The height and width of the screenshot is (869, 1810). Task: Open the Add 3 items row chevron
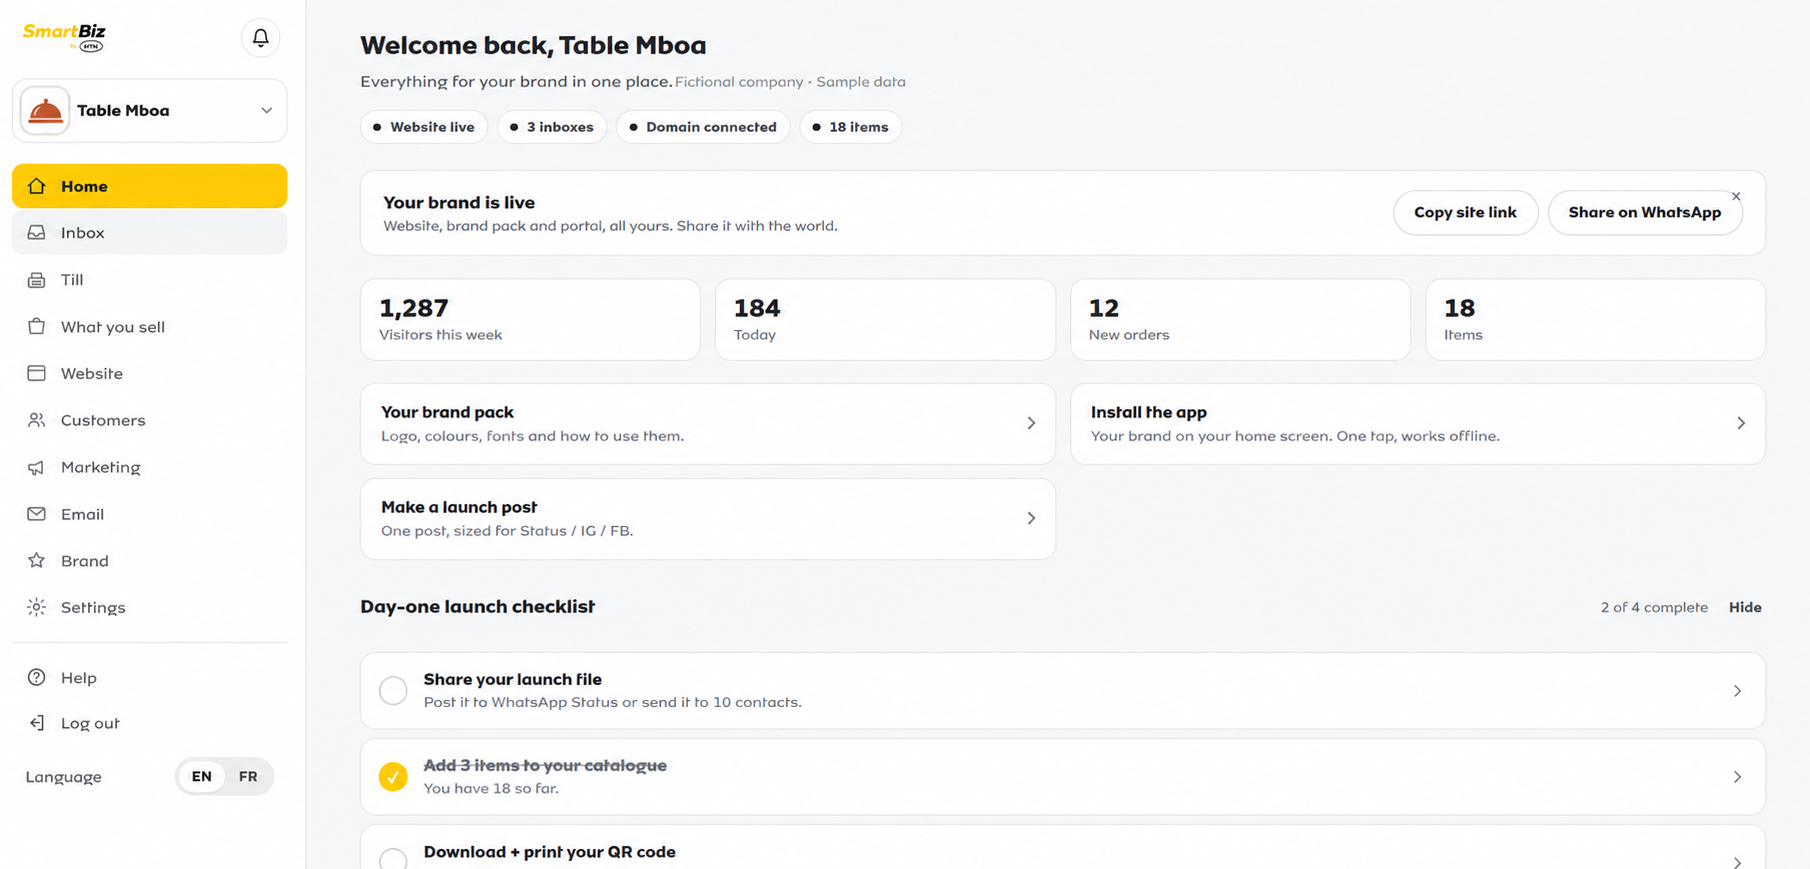pyautogui.click(x=1737, y=777)
